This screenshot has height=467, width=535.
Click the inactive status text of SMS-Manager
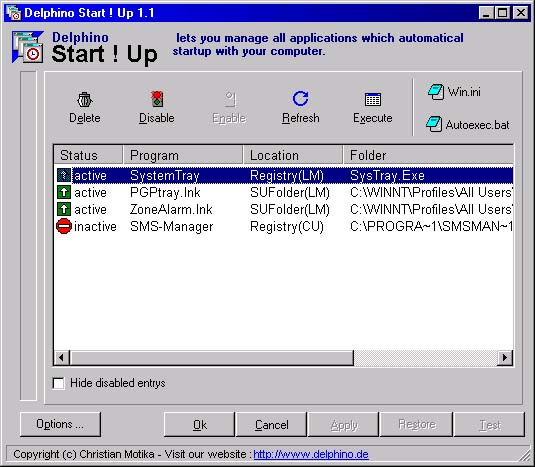tap(95, 226)
